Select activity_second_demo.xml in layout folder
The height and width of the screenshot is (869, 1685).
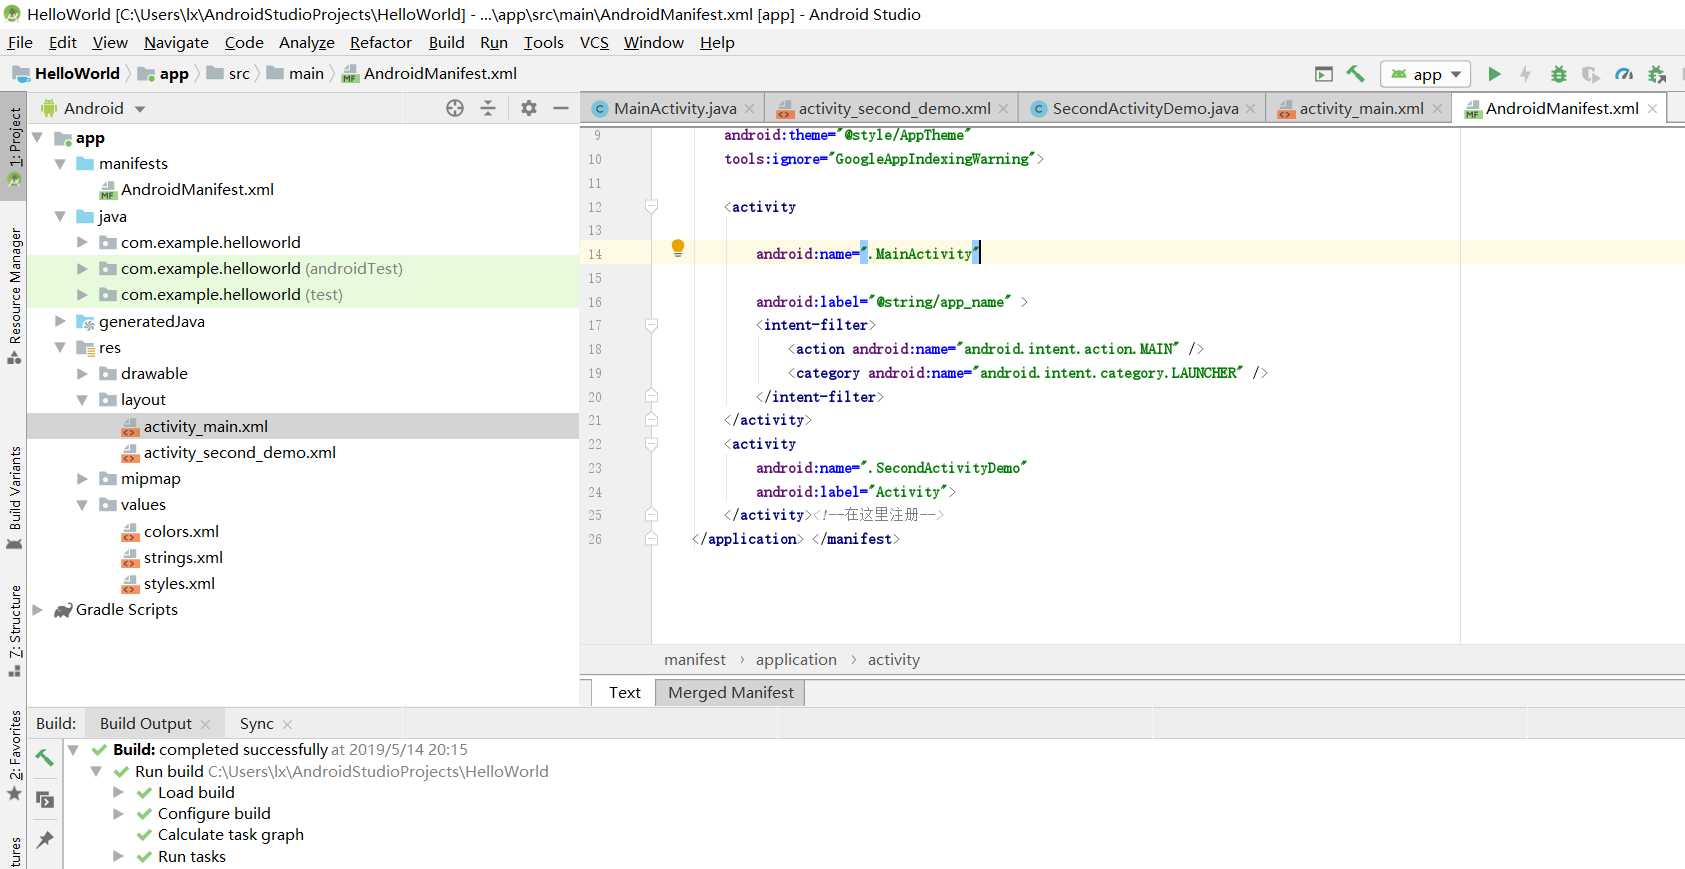pos(239,452)
